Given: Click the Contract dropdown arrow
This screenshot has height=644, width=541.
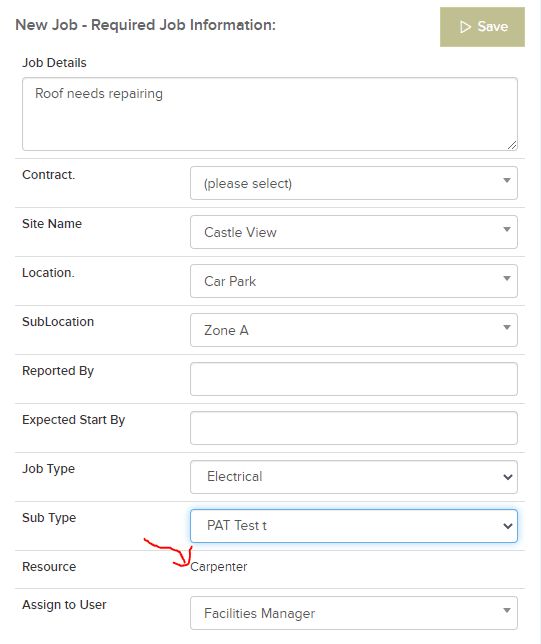Looking at the screenshot, I should pyautogui.click(x=507, y=180).
